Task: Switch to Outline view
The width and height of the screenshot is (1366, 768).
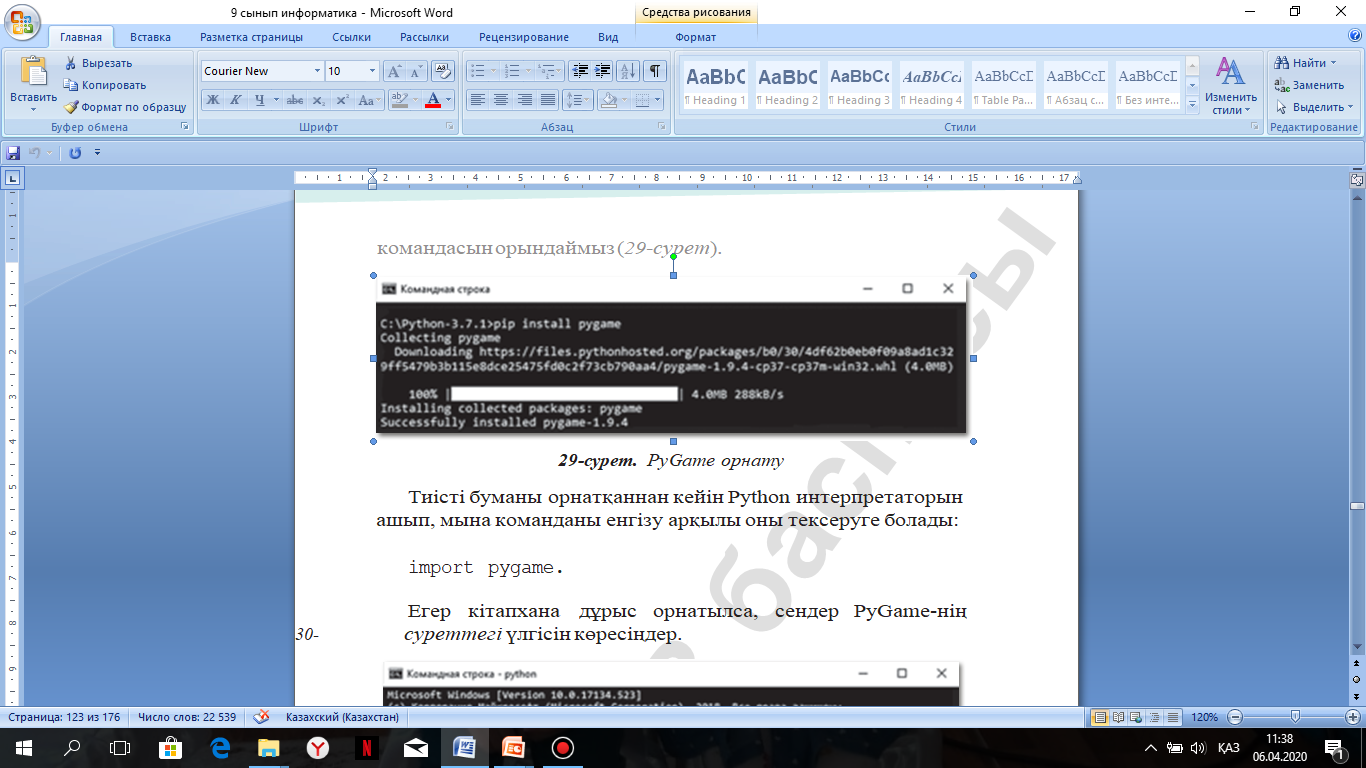Action: [1152, 717]
